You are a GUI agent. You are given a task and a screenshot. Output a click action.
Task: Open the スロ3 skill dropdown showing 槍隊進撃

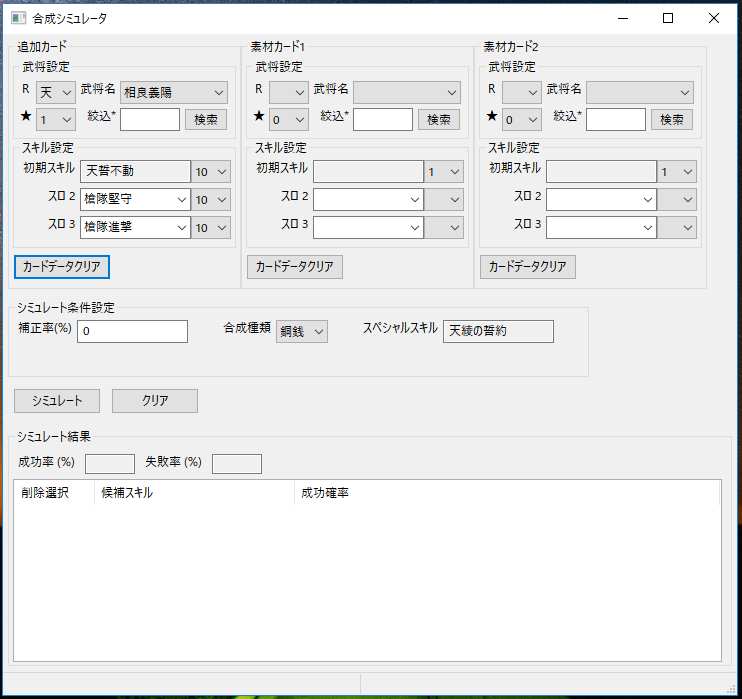point(135,227)
